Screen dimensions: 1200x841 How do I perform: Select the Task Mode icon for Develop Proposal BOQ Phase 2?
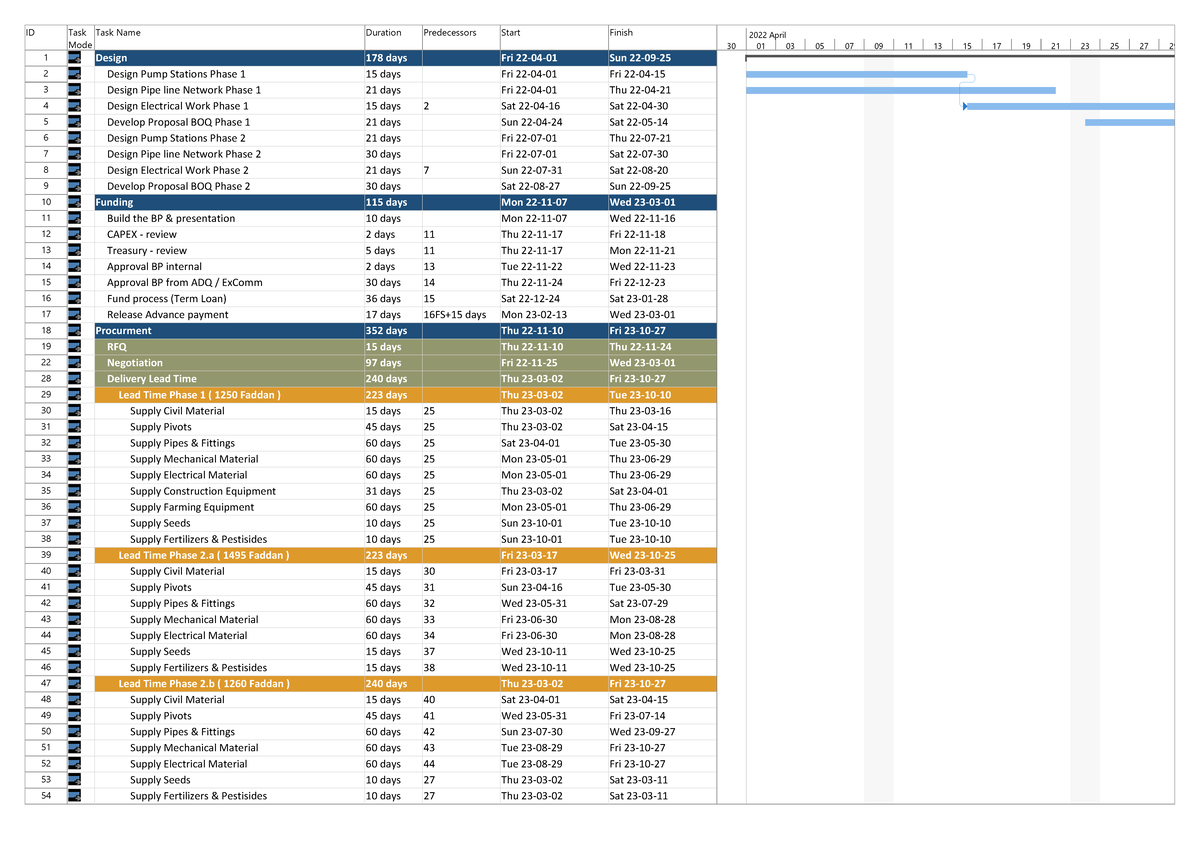click(x=74, y=186)
